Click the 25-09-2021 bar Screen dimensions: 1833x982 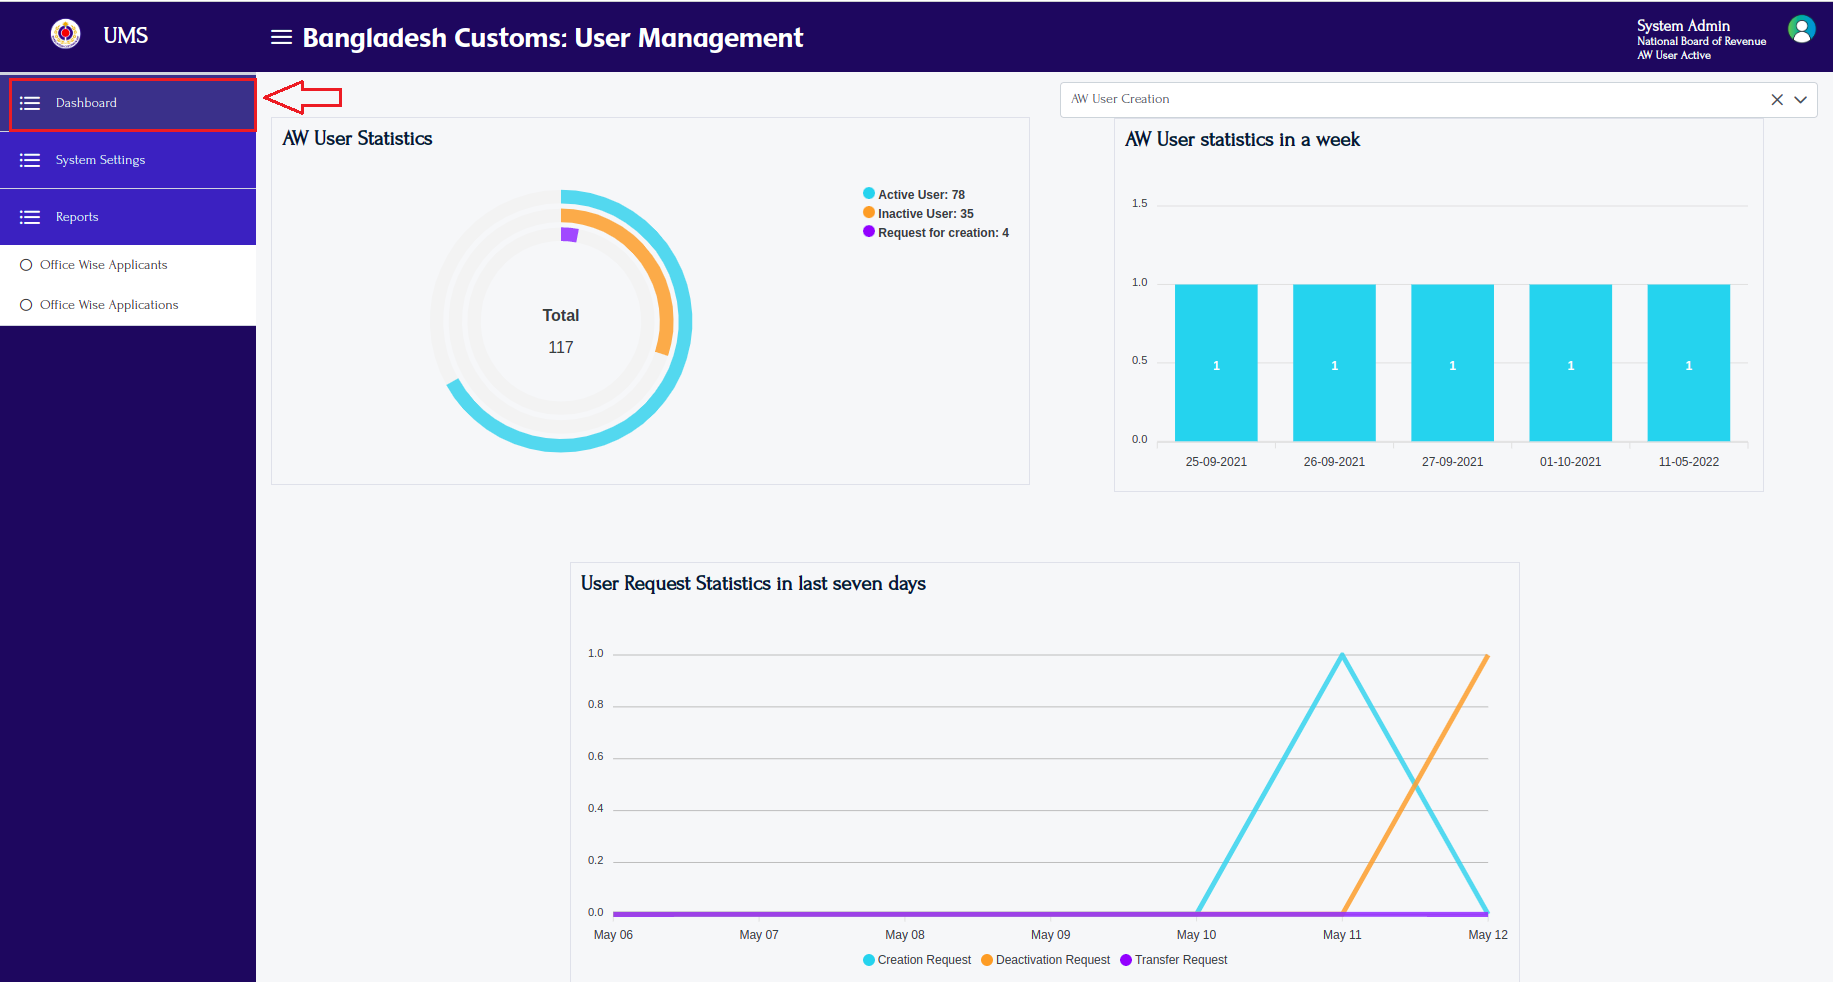click(1216, 363)
